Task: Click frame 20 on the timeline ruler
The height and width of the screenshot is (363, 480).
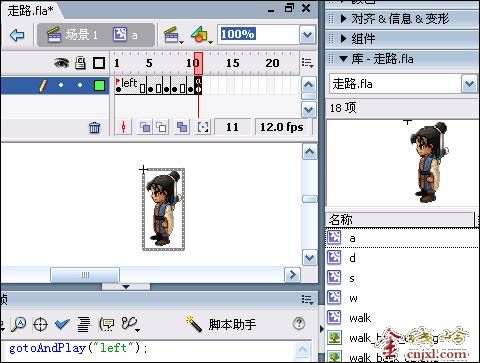Action: click(x=272, y=63)
